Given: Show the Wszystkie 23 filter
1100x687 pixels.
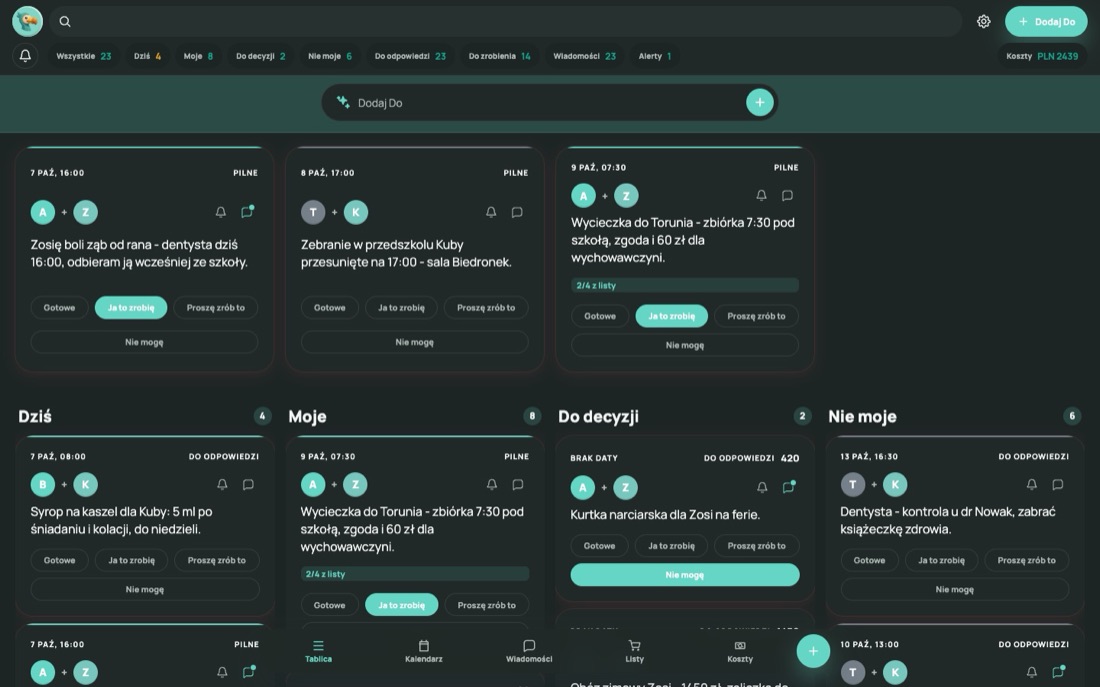Looking at the screenshot, I should click(83, 56).
